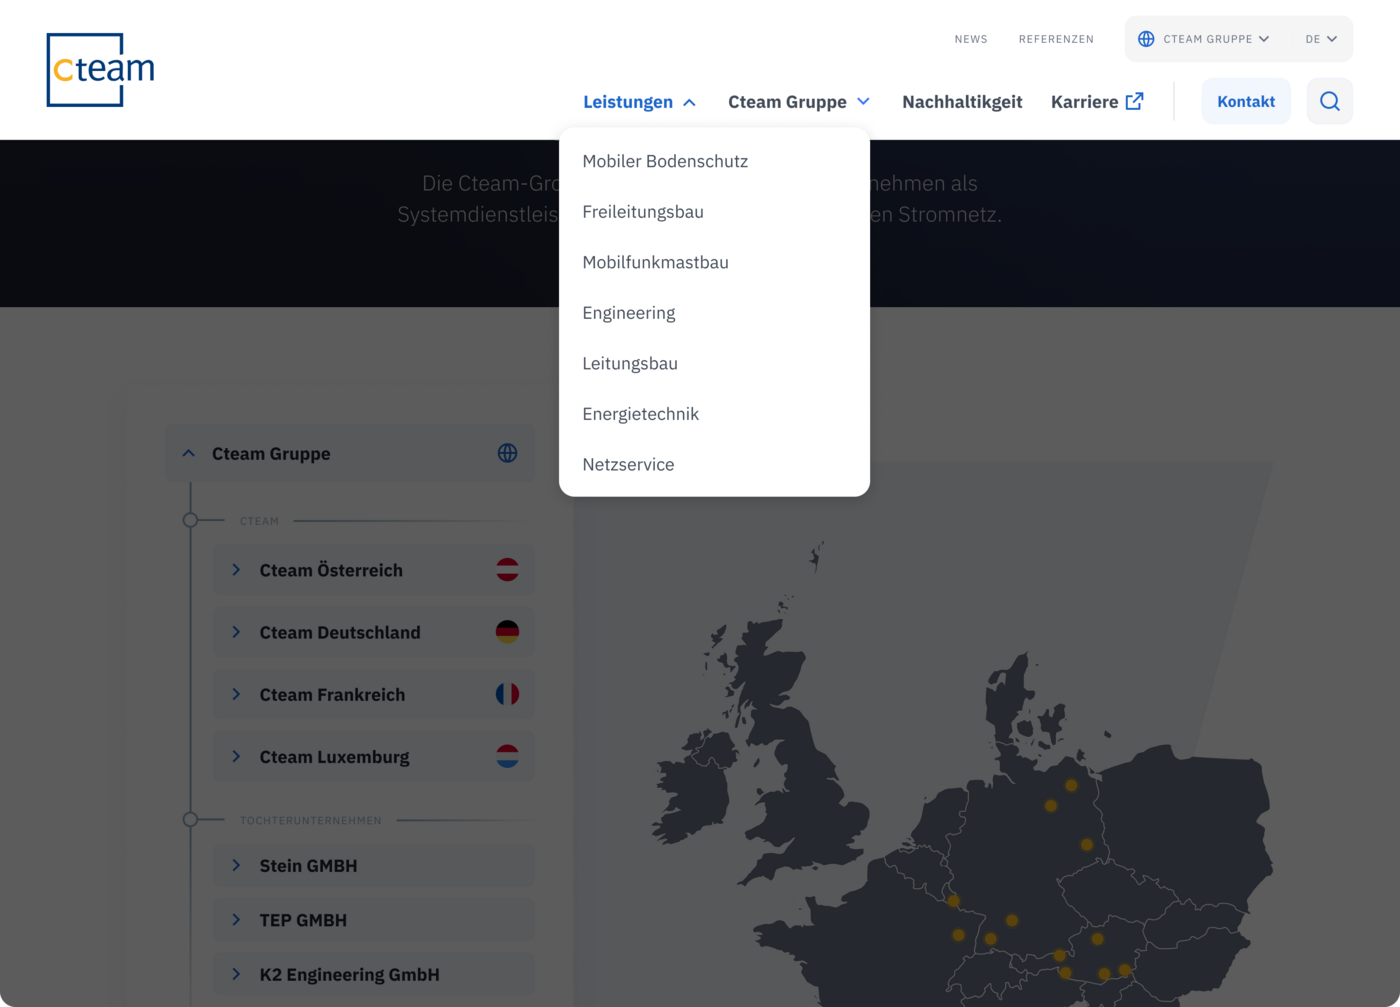Click the northernmost Germany map marker
The height and width of the screenshot is (1007, 1400).
point(1071,785)
